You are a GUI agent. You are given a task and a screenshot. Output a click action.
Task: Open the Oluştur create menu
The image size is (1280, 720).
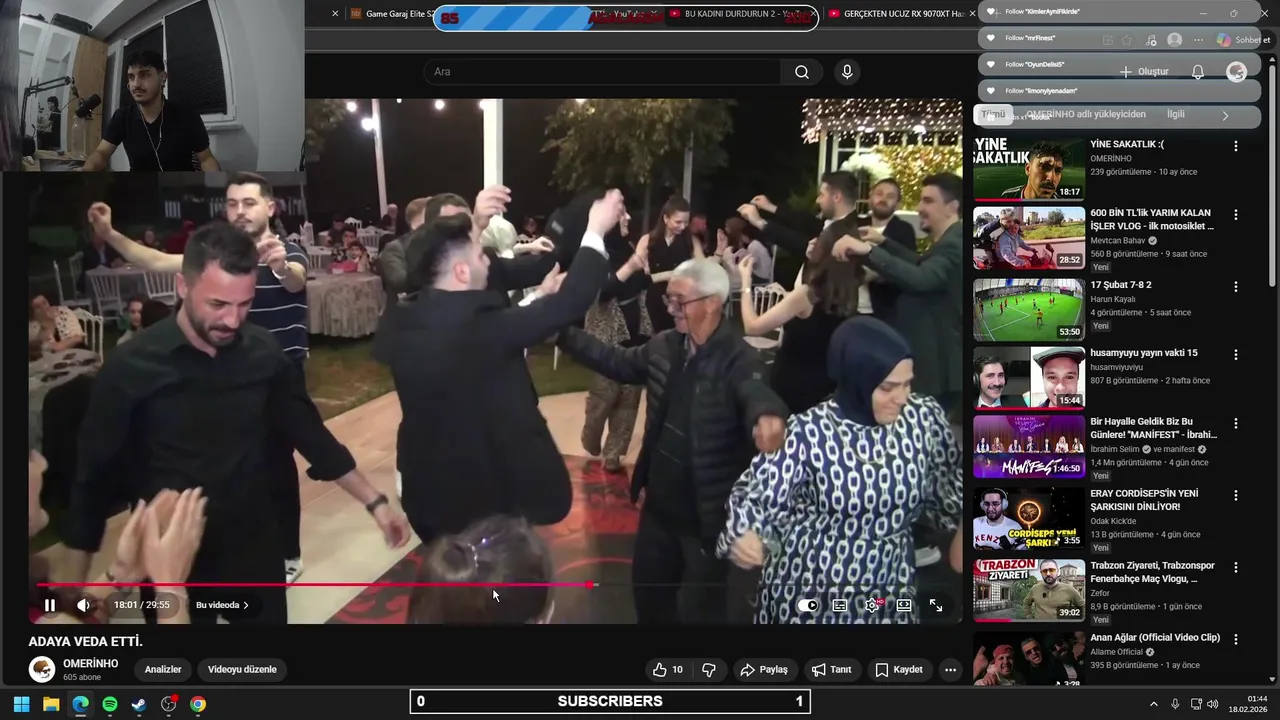tap(1144, 72)
